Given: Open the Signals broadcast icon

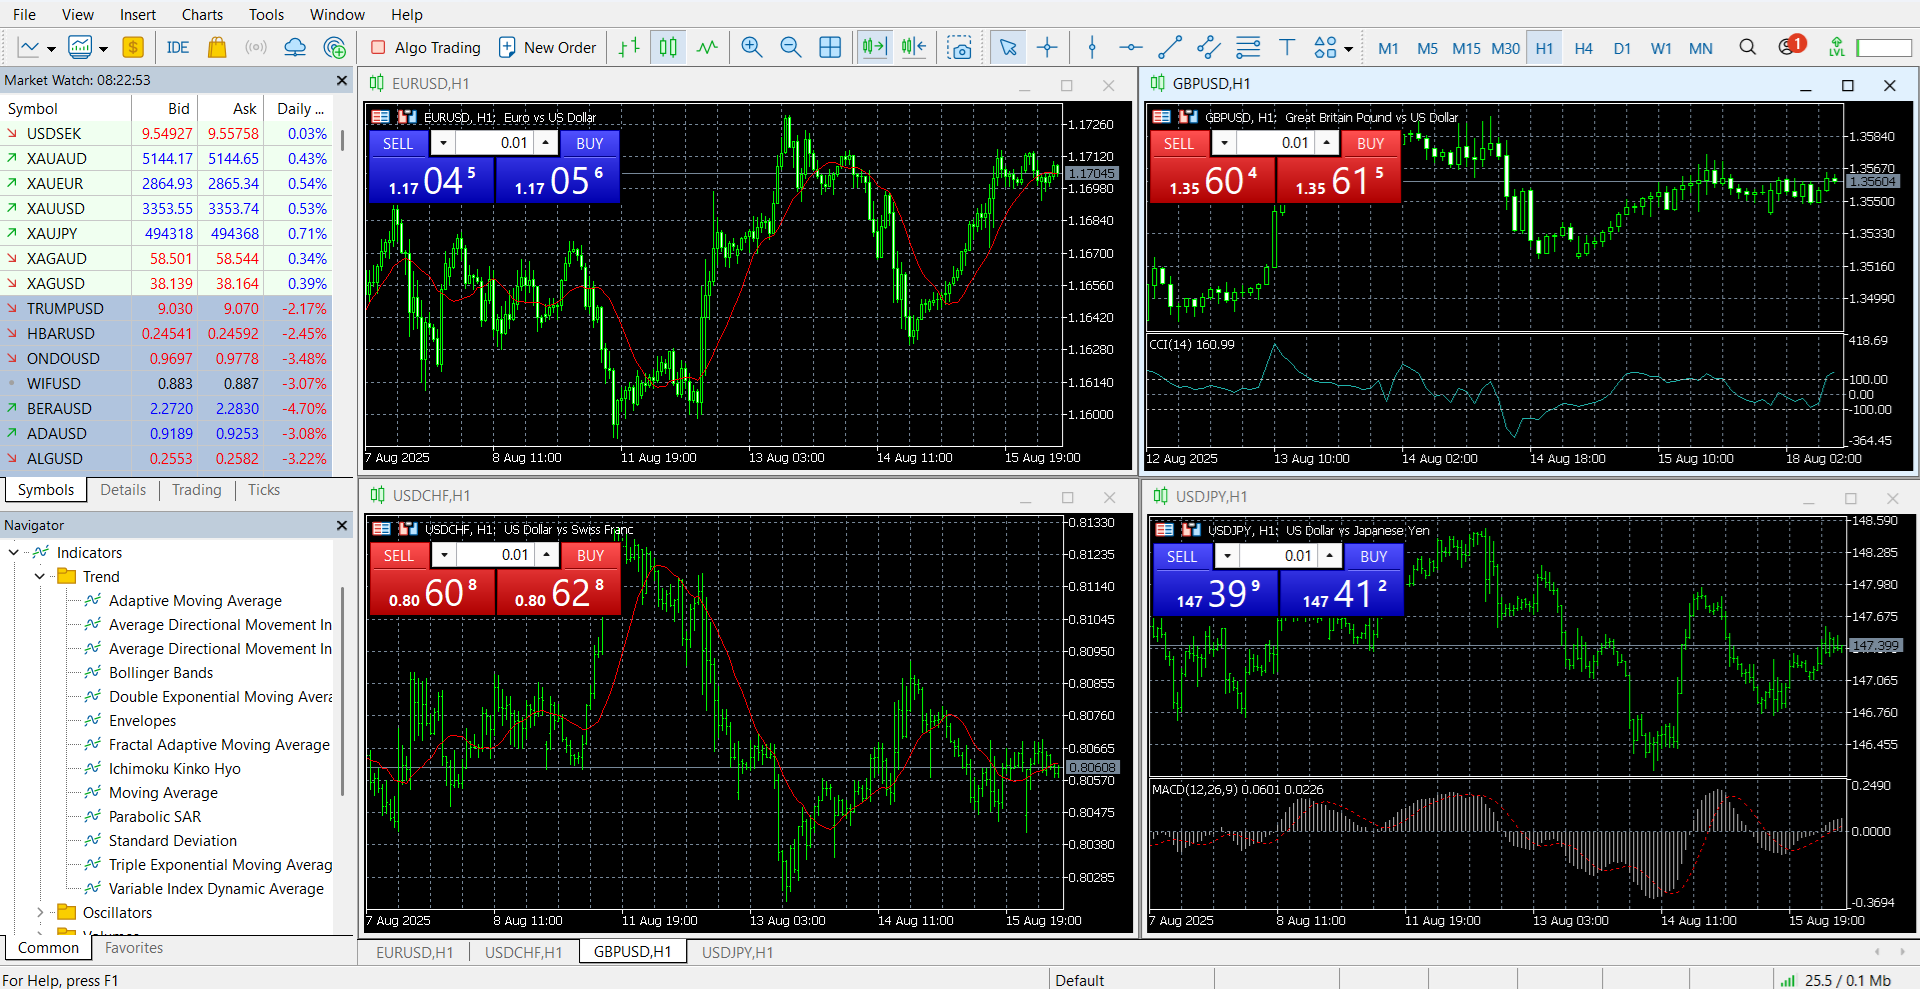Looking at the screenshot, I should pos(256,47).
